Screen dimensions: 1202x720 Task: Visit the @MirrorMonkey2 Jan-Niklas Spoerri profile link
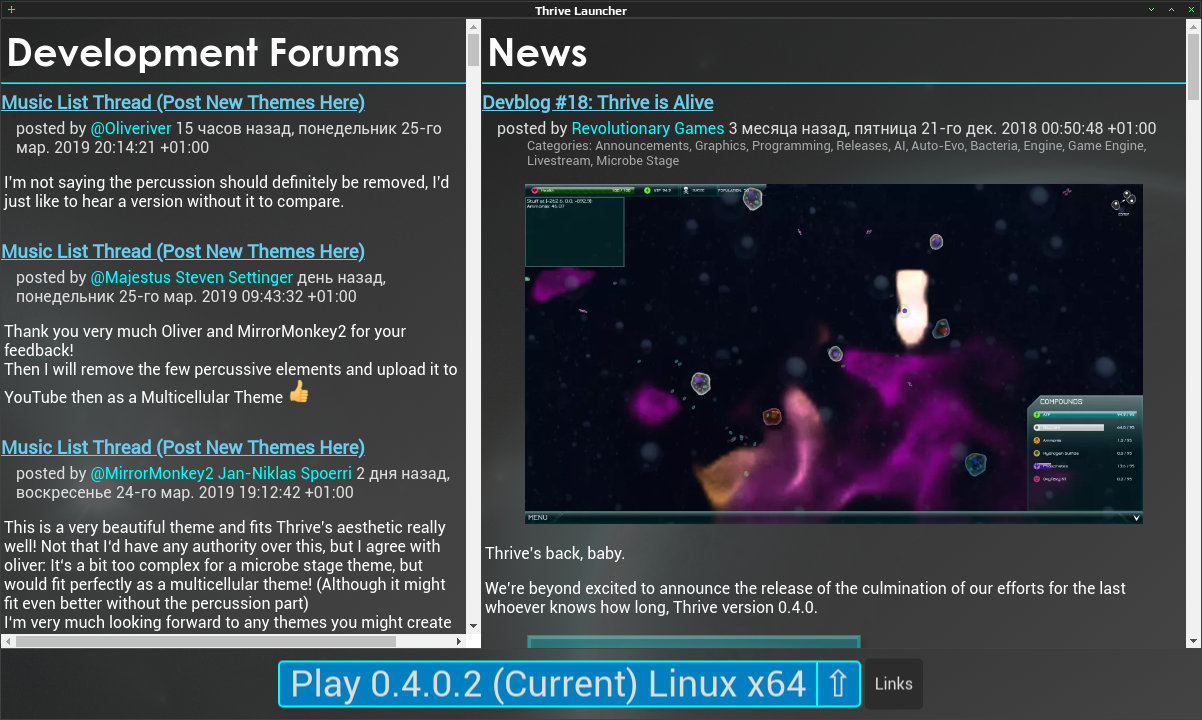point(221,473)
